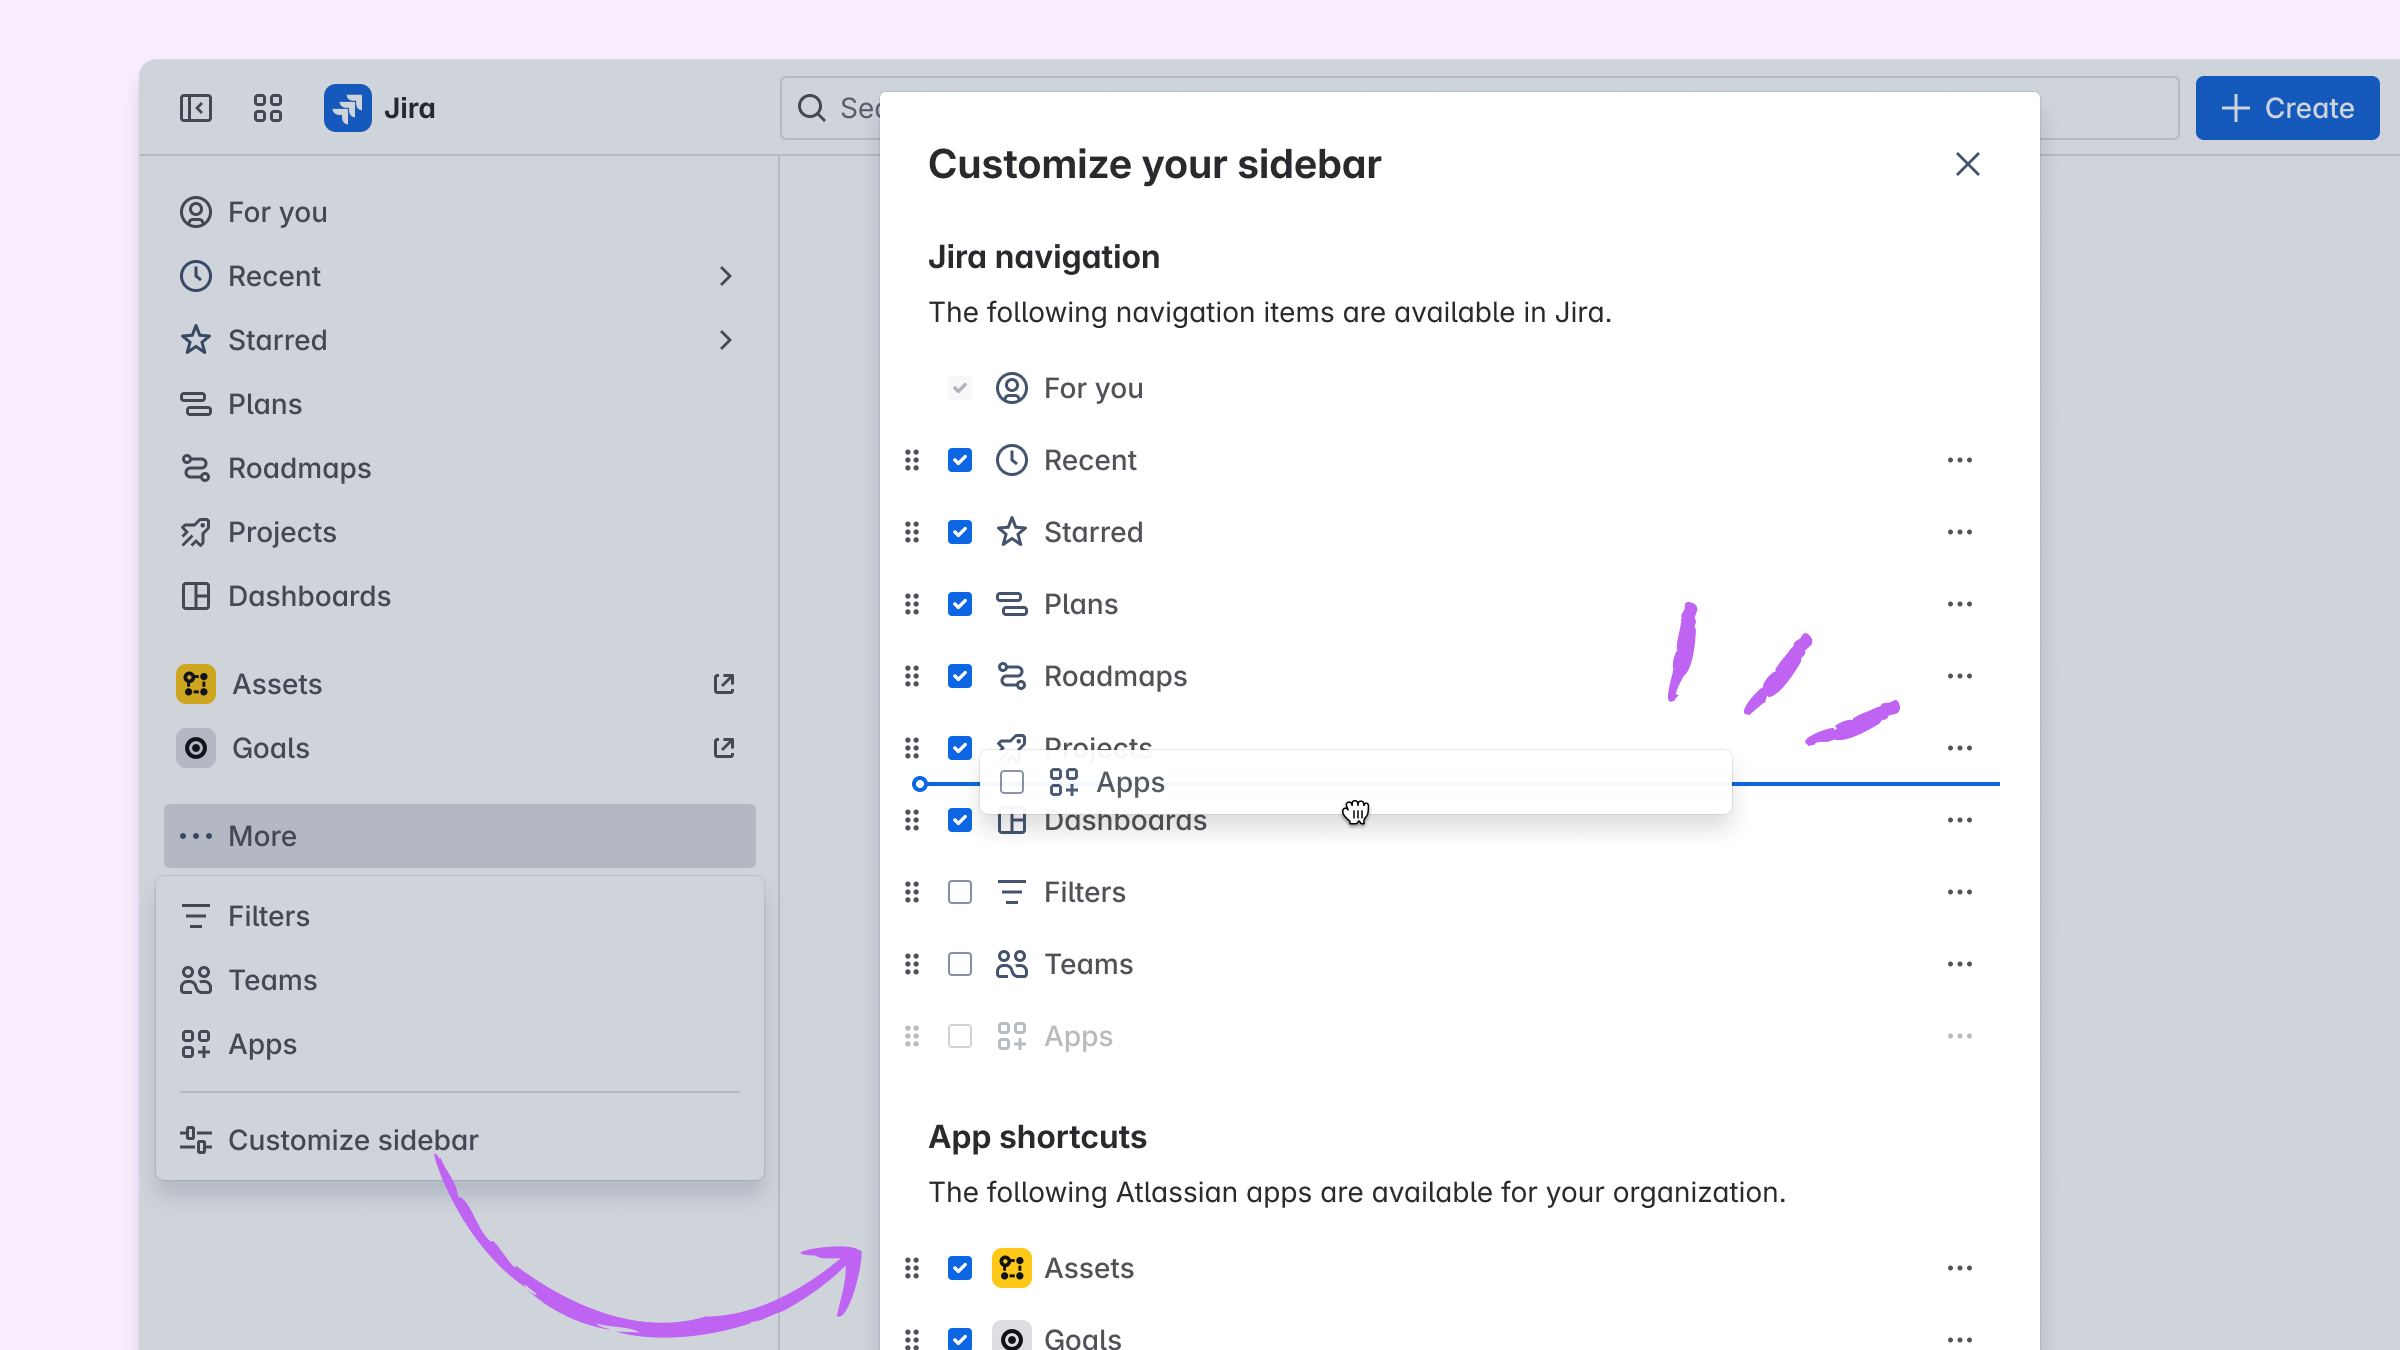
Task: Expand the Recent chevron in sidebar
Action: (726, 276)
